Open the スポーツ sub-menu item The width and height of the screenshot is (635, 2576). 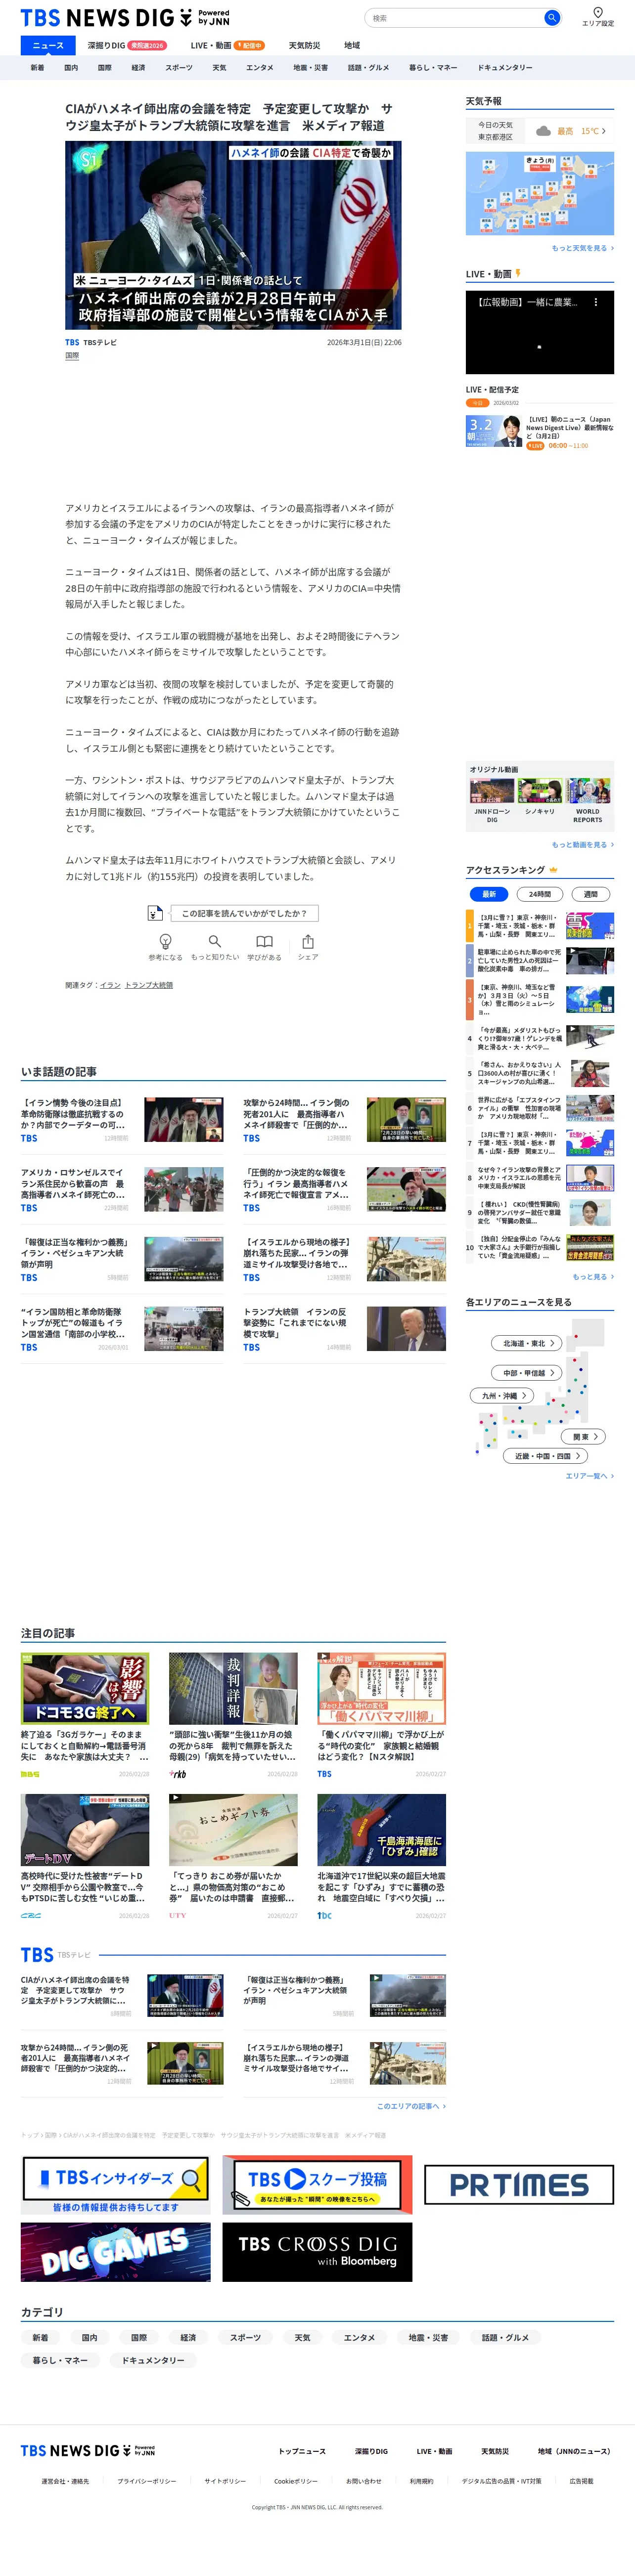[x=179, y=68]
